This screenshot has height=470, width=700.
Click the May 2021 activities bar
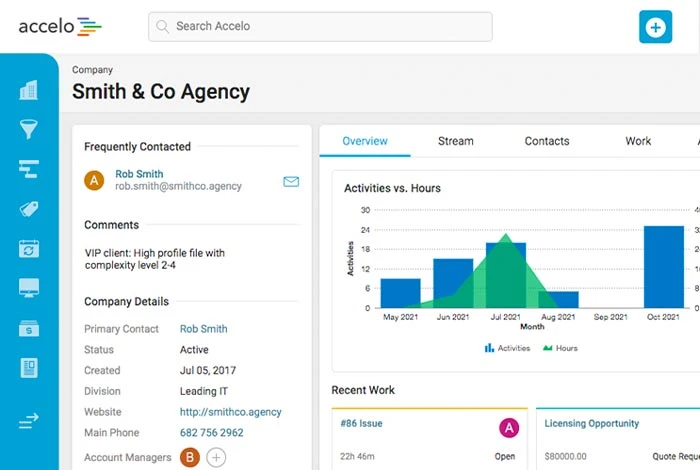(400, 293)
